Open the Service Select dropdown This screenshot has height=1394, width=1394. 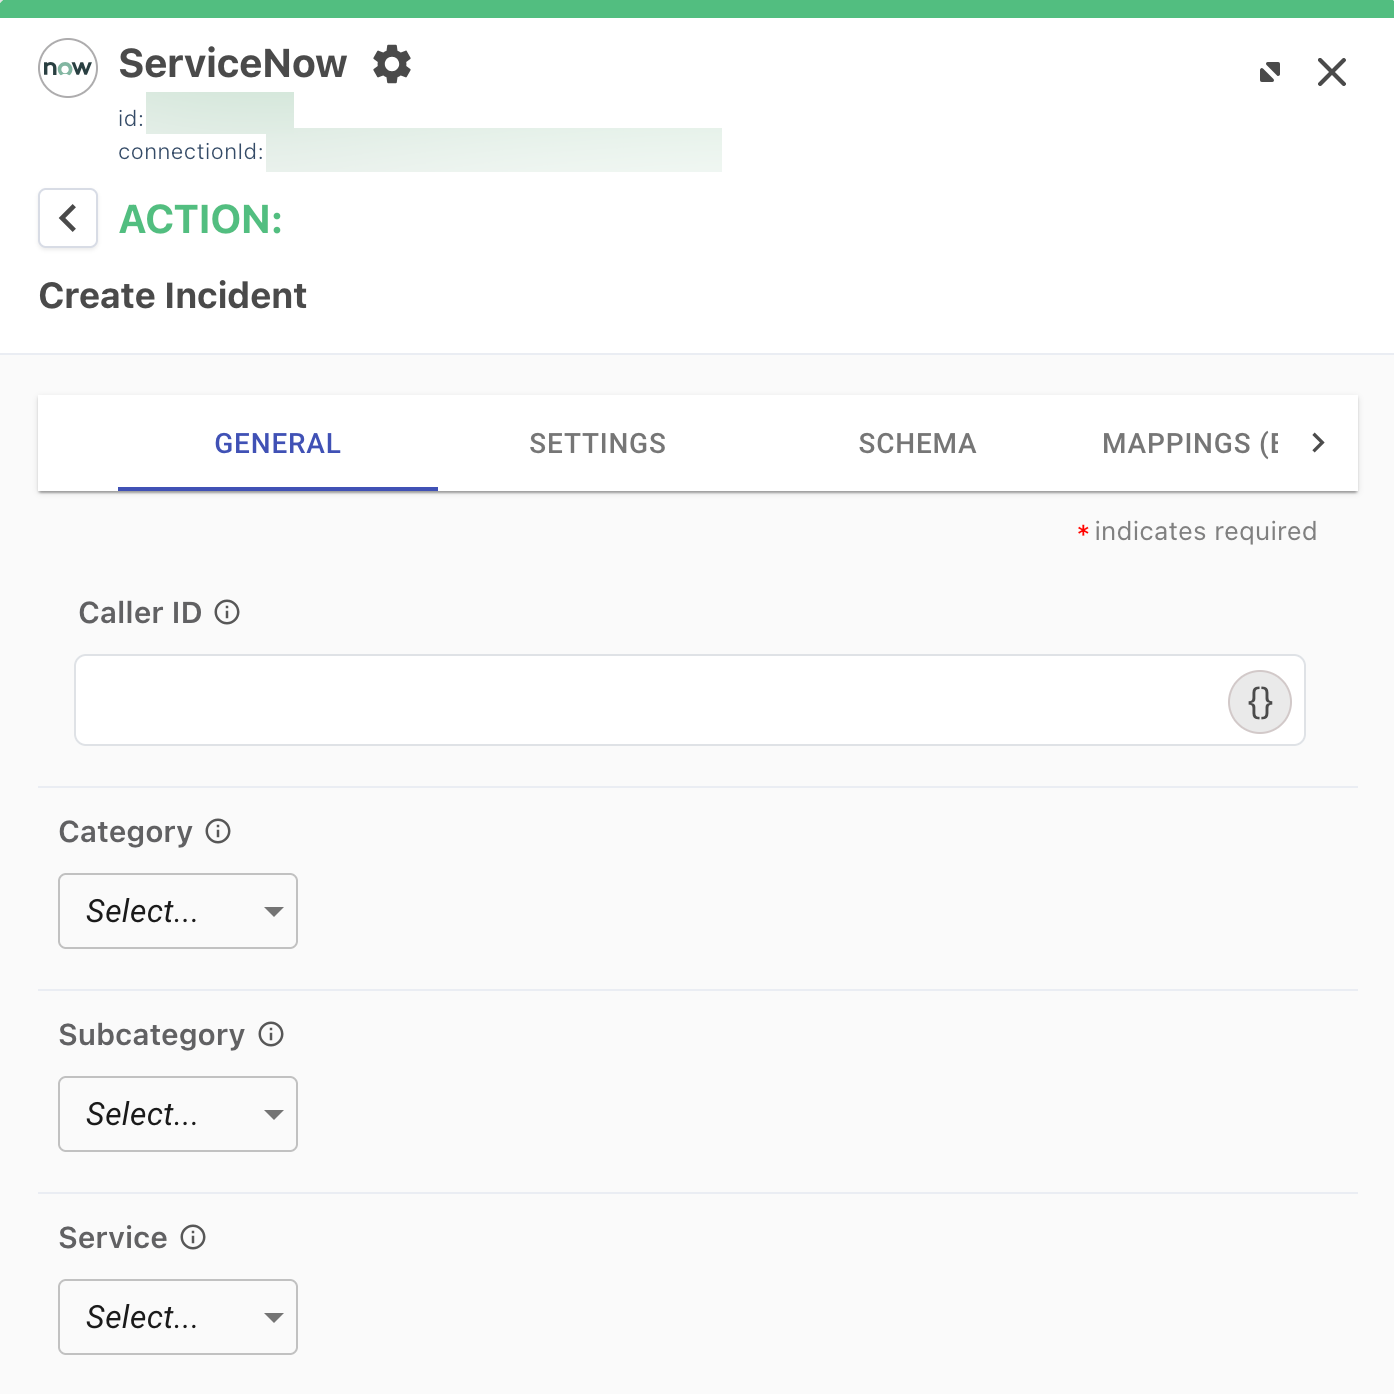[x=177, y=1317]
